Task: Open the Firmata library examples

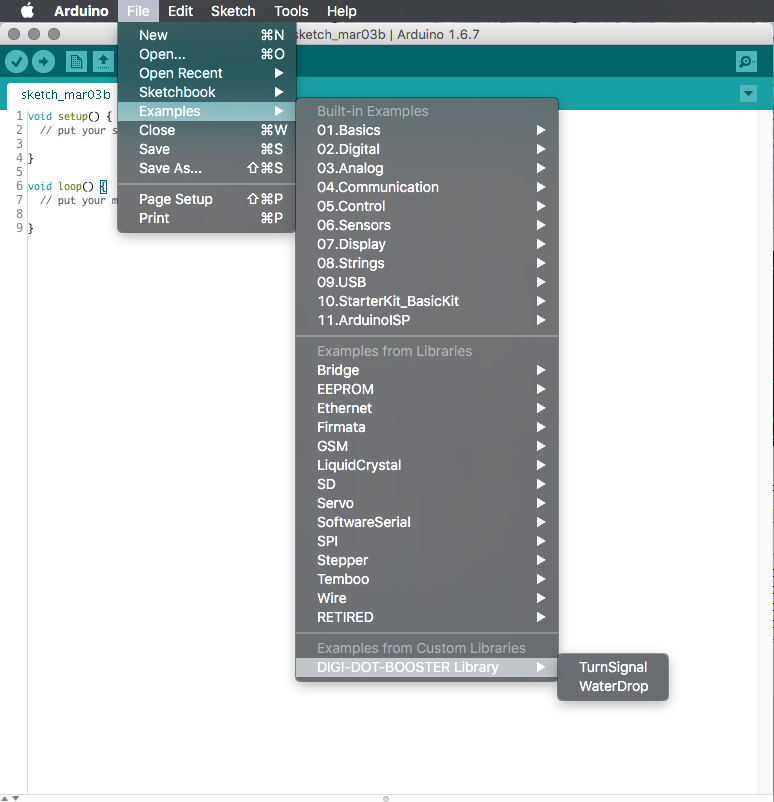Action: pyautogui.click(x=427, y=427)
